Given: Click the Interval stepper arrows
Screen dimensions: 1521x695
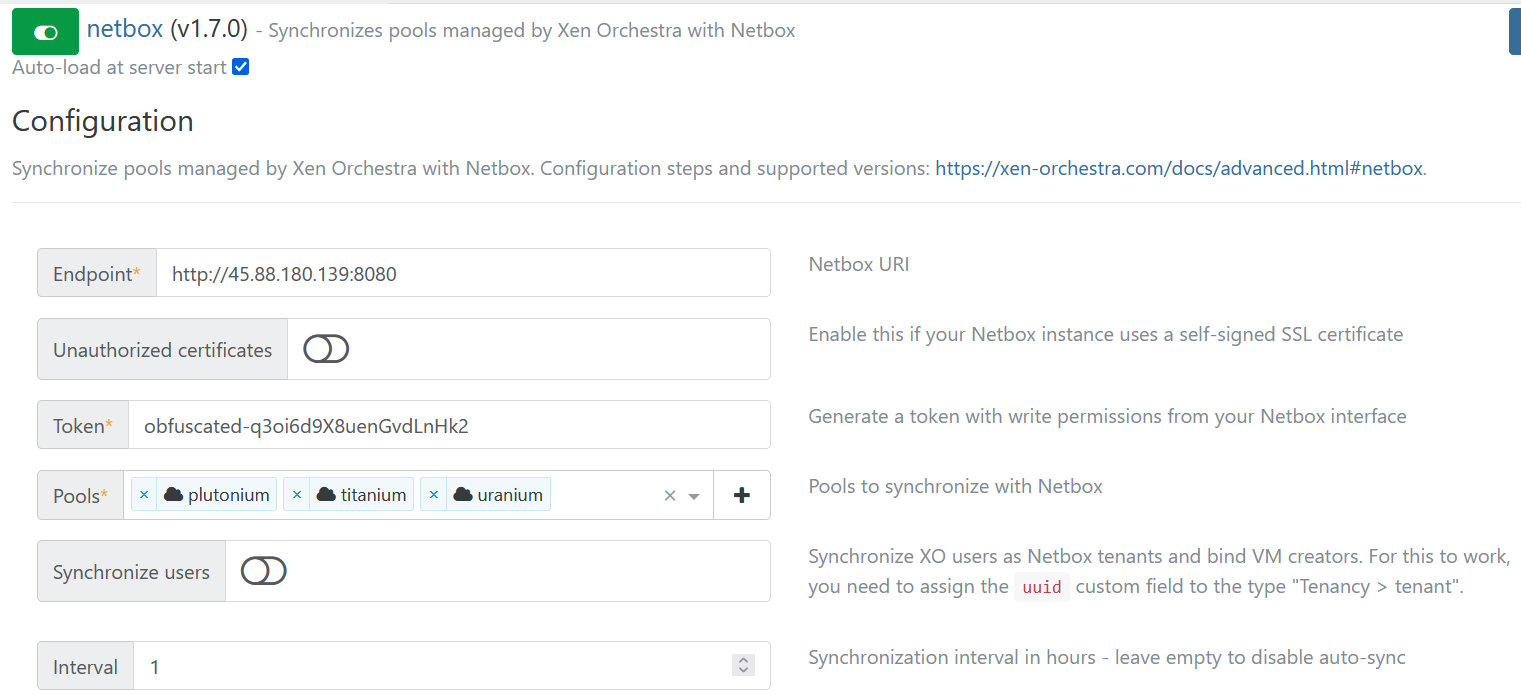Looking at the screenshot, I should coord(742,665).
